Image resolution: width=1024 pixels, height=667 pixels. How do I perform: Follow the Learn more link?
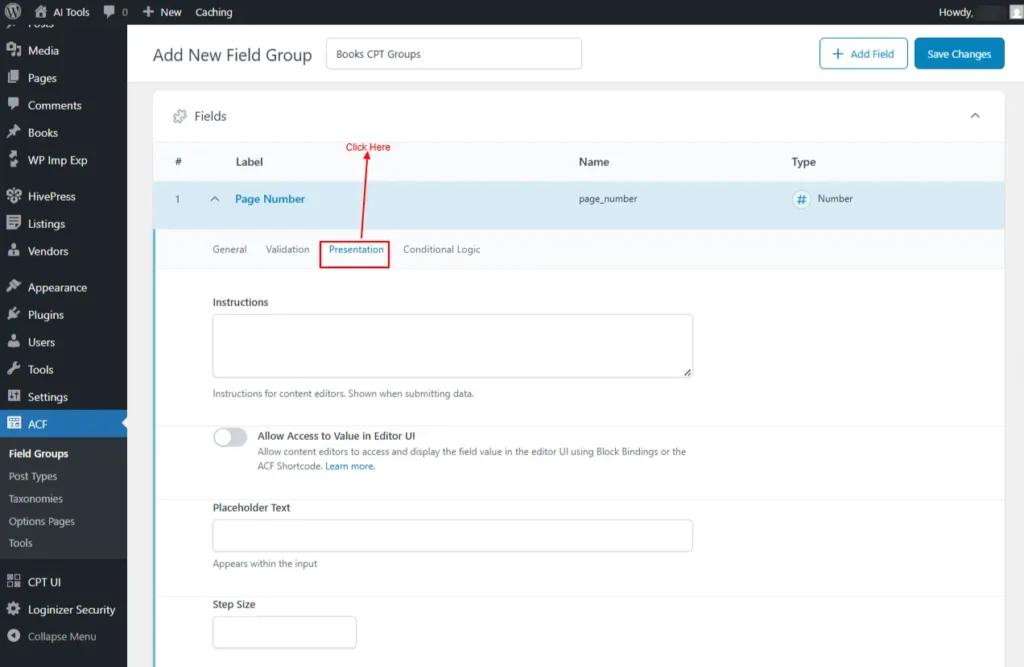coord(350,466)
